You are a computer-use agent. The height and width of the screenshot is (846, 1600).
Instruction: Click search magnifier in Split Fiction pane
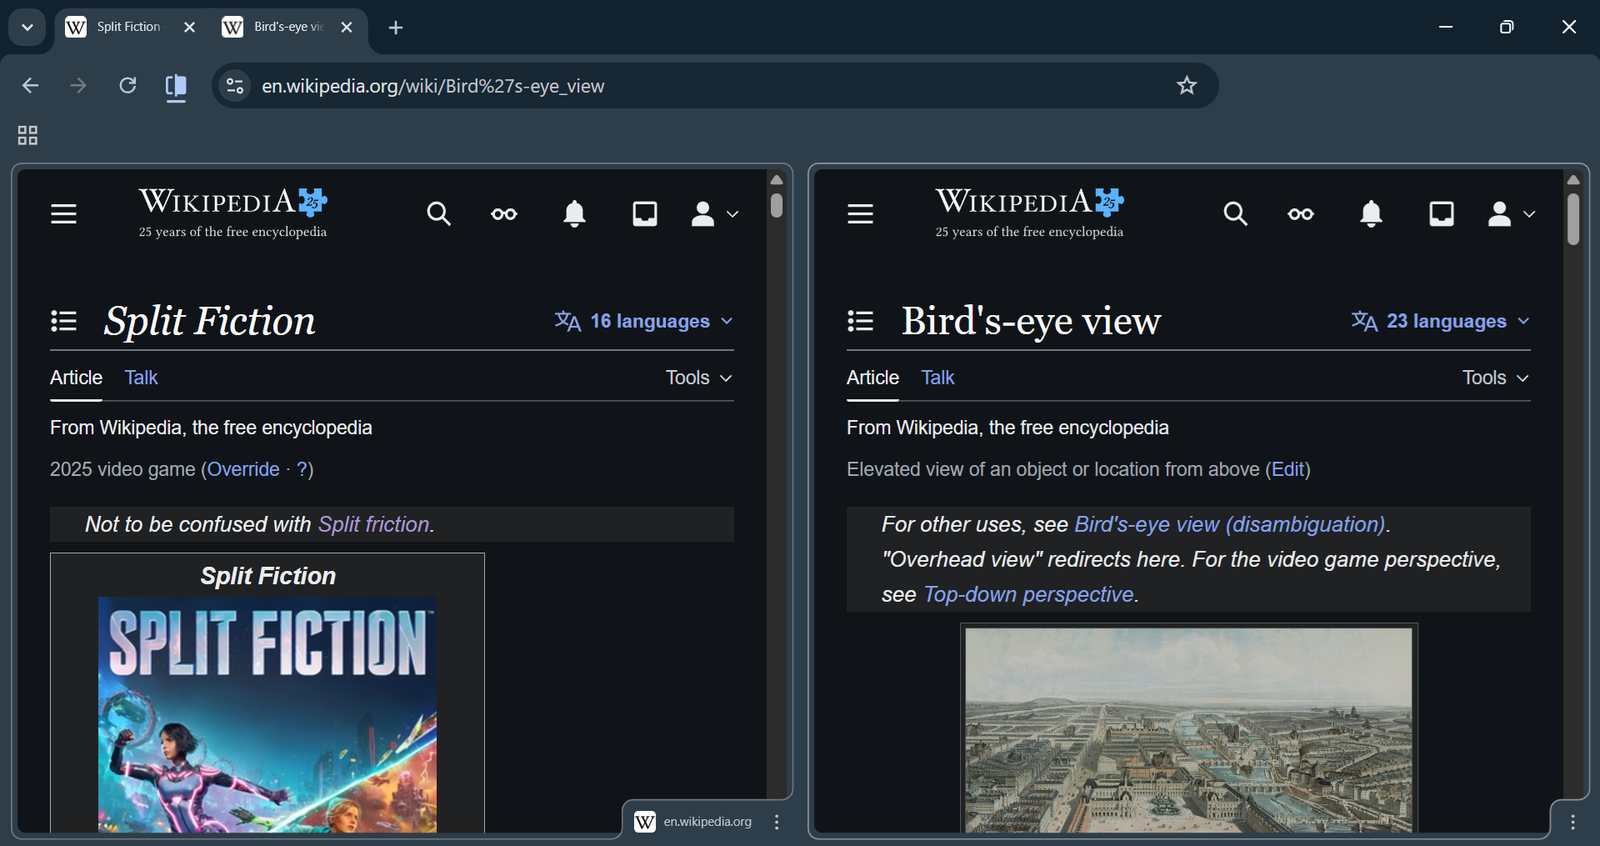pyautogui.click(x=439, y=214)
